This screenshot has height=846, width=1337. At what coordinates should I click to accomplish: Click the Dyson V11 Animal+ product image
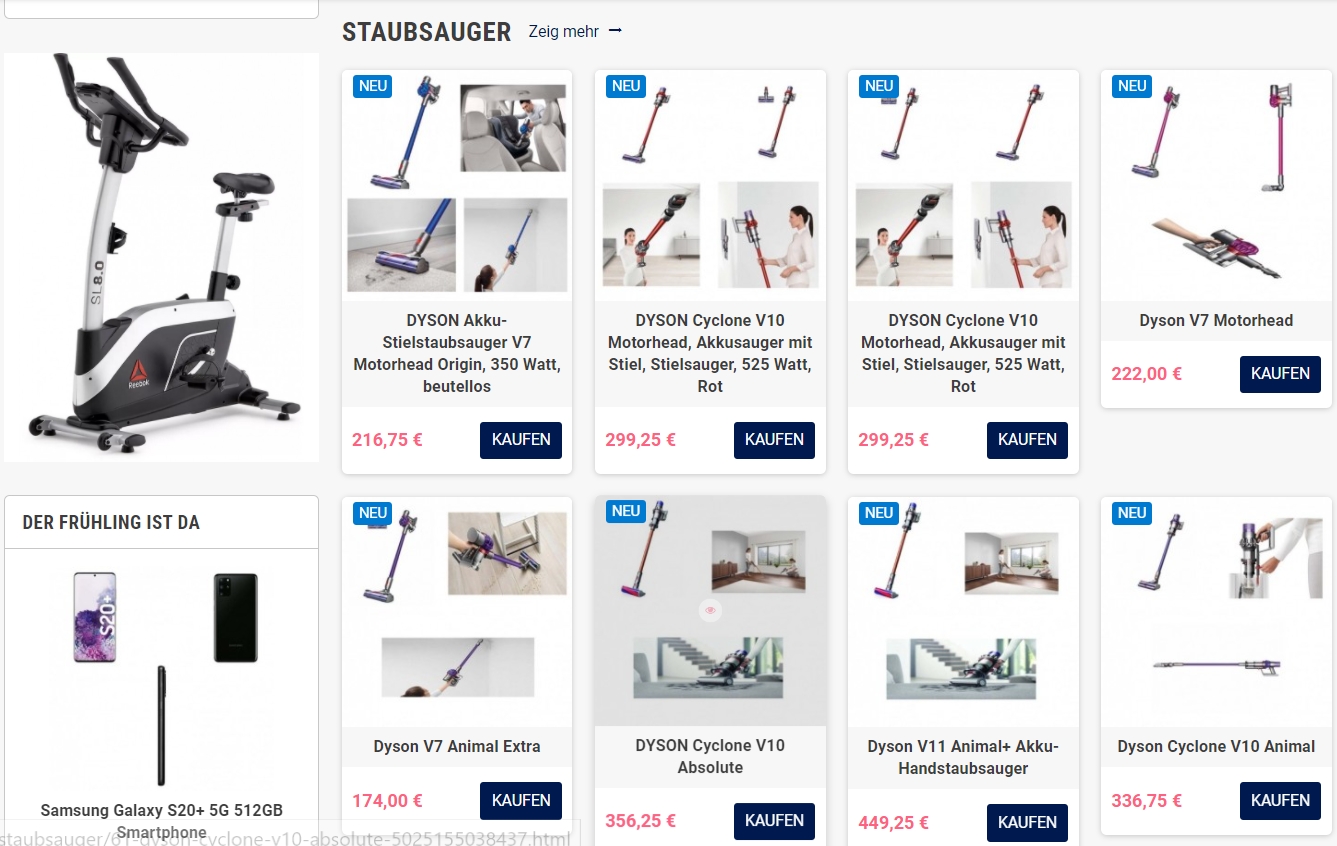[963, 612]
